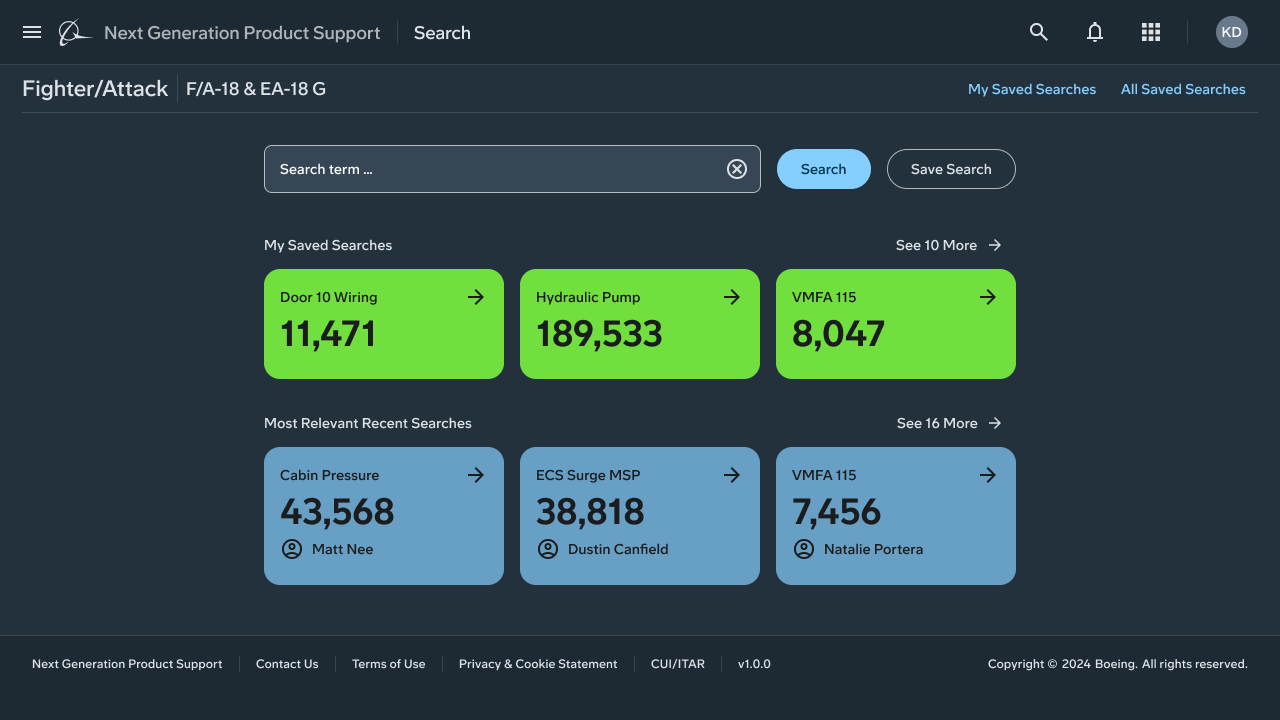Screen dimensions: 1280x720
Task: Open the apps grid launcher
Action: [1151, 32]
